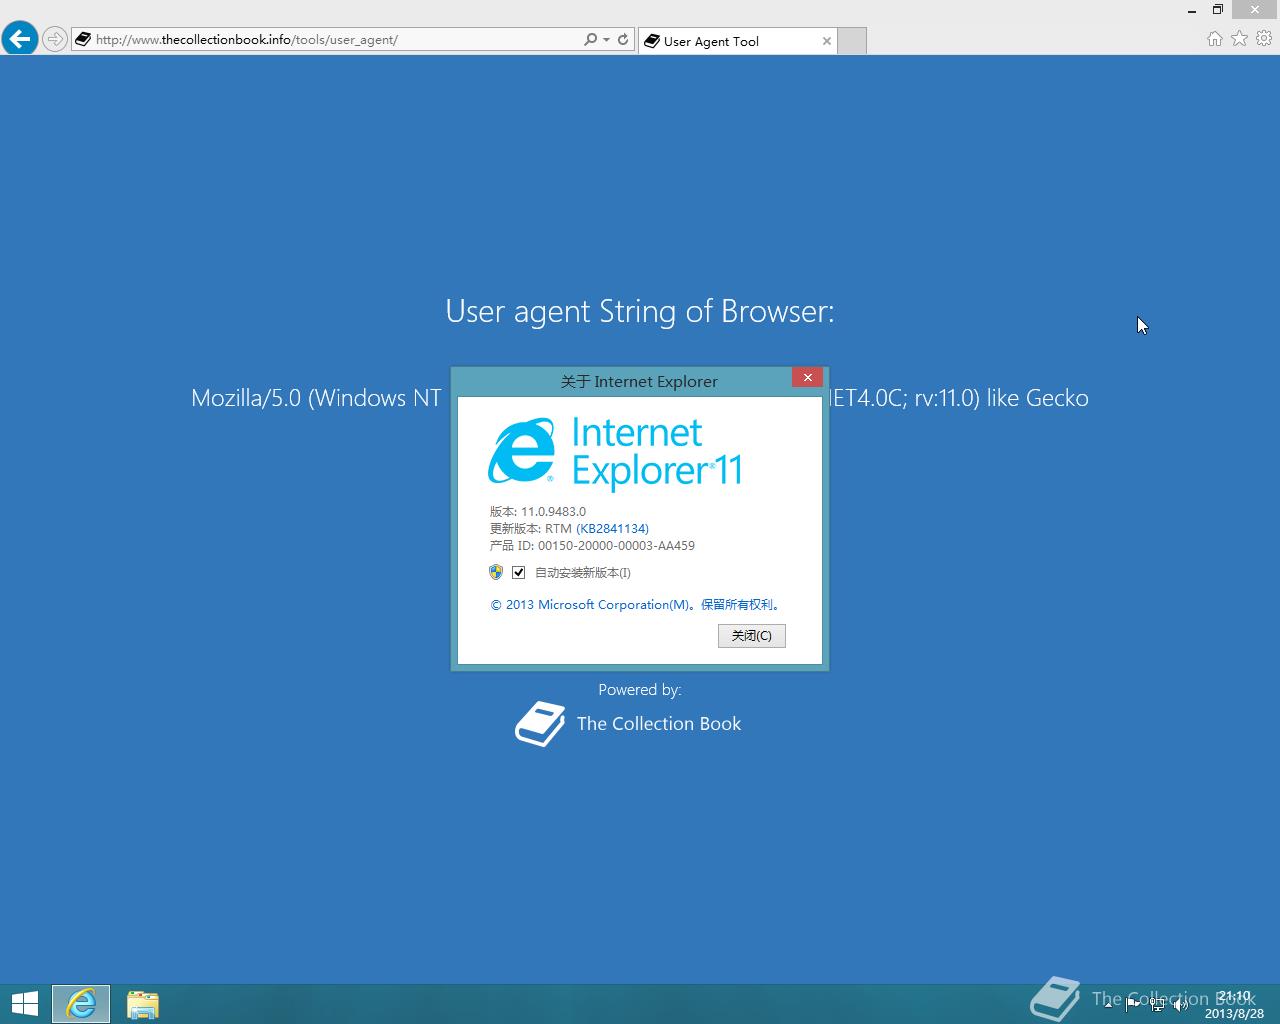Click the Internet Explorer 11 logo
The image size is (1280, 1024).
tap(616, 454)
